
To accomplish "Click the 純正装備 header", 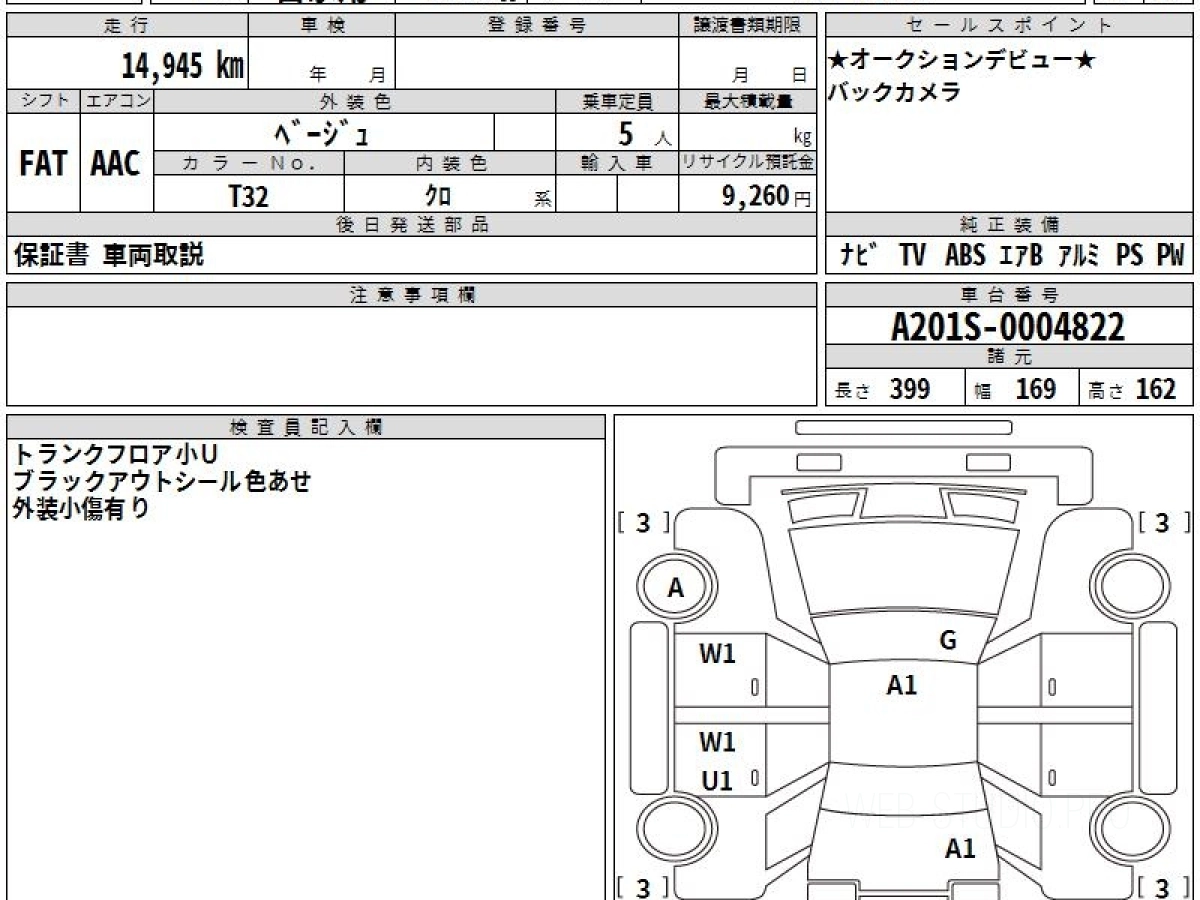I will click(1009, 224).
